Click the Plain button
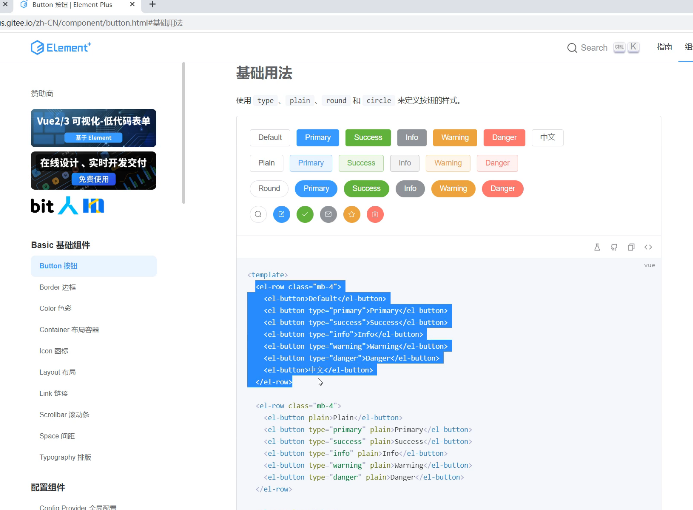 tap(267, 163)
